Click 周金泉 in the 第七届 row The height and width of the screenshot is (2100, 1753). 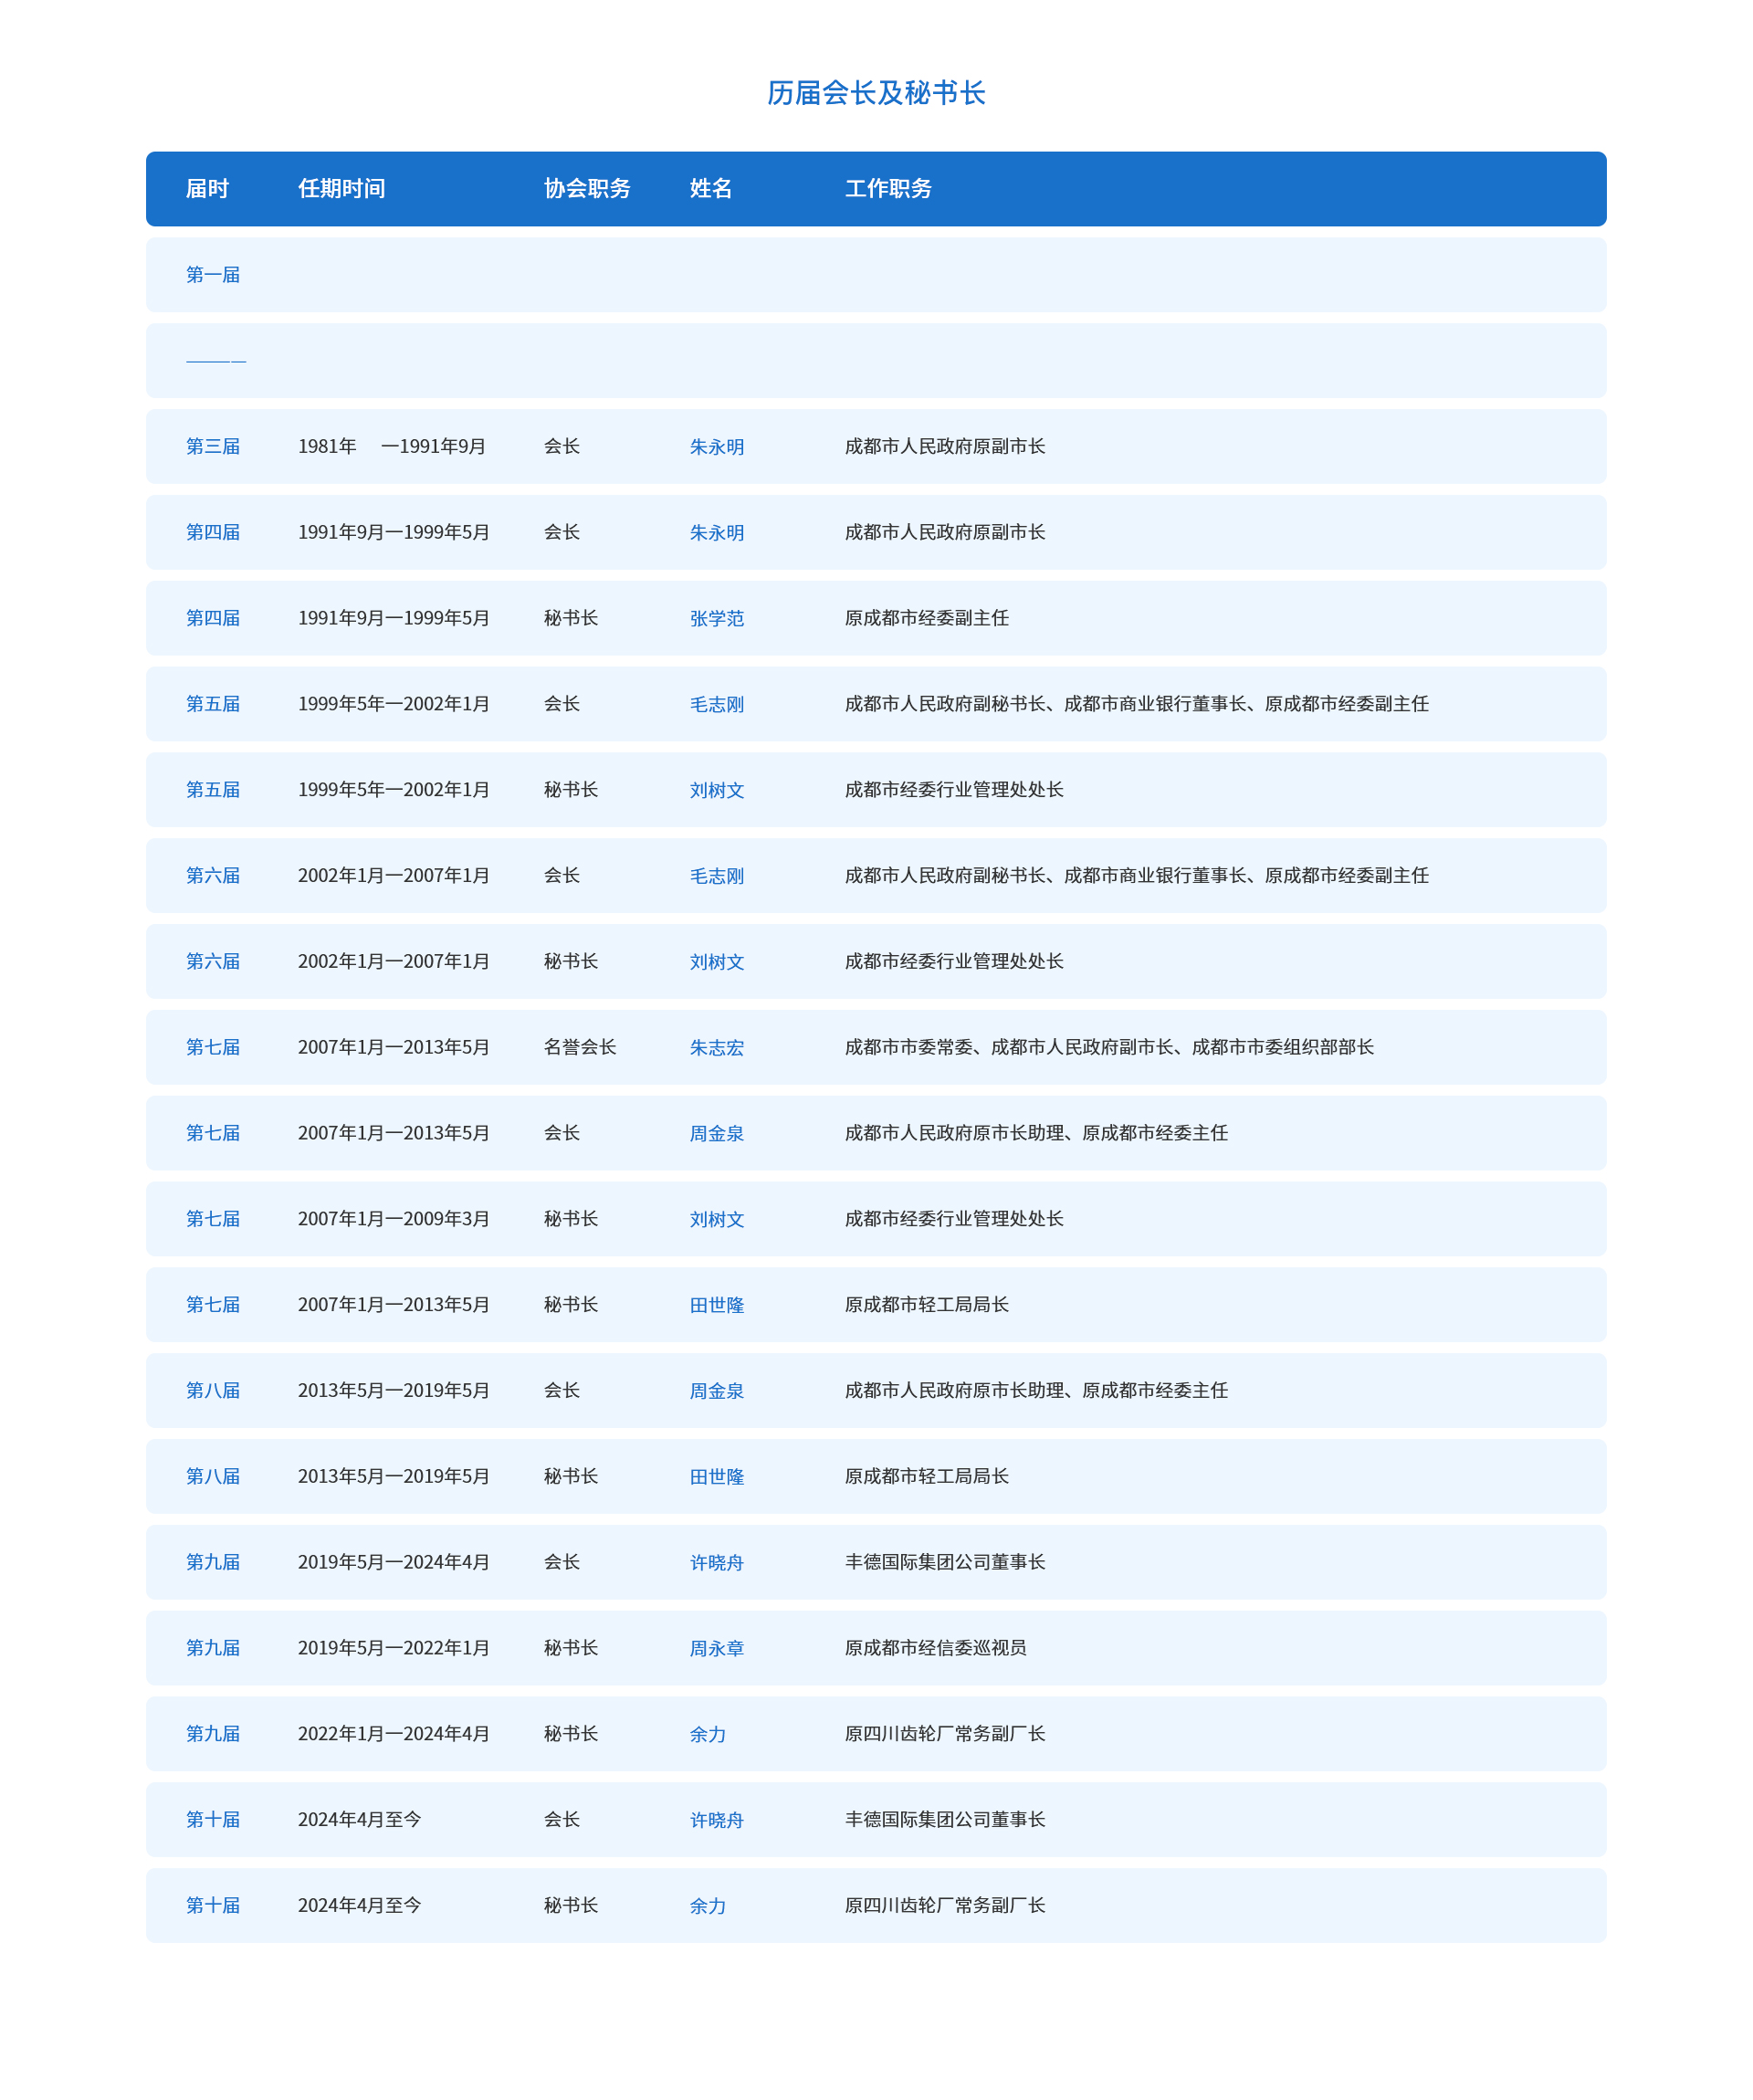(x=717, y=1134)
